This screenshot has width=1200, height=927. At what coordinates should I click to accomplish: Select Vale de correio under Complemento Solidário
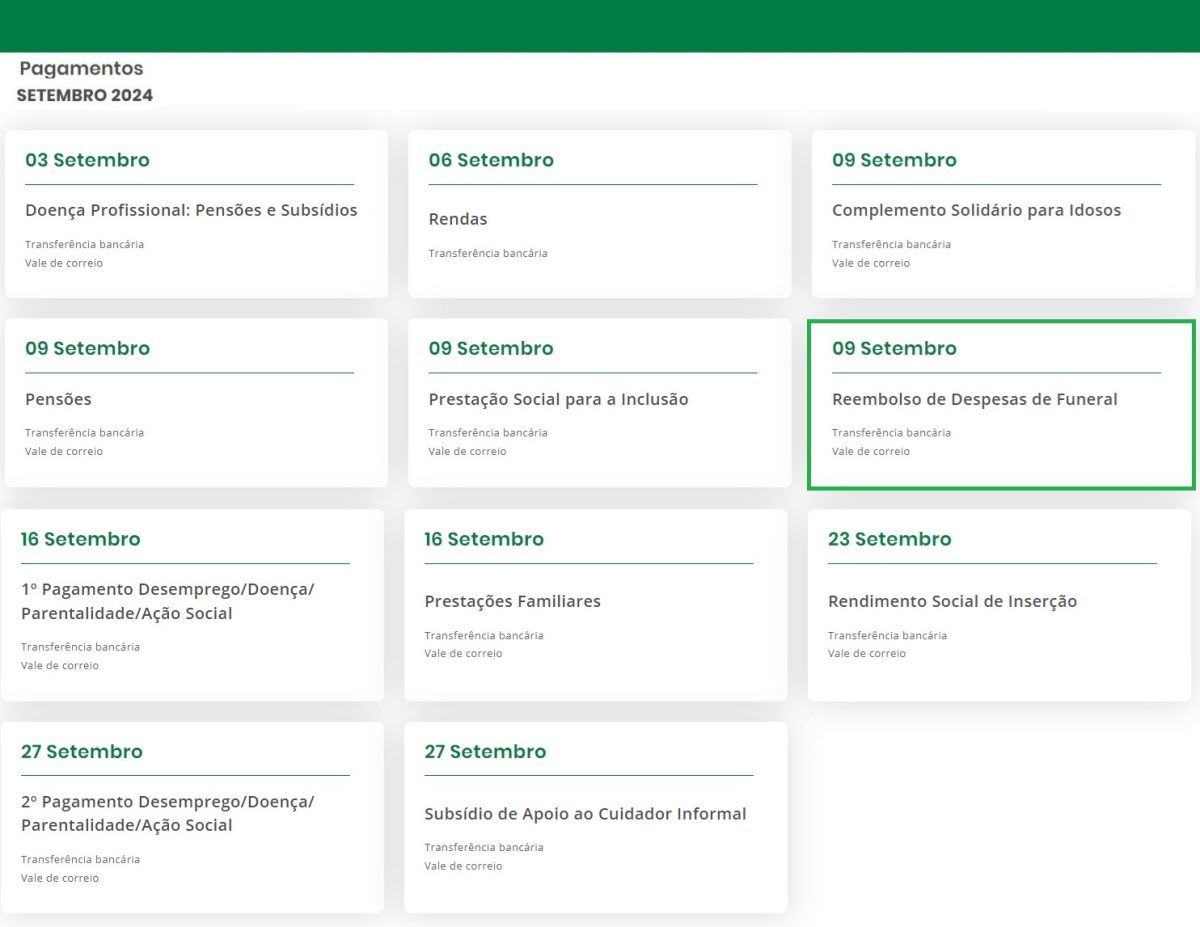[x=871, y=263]
